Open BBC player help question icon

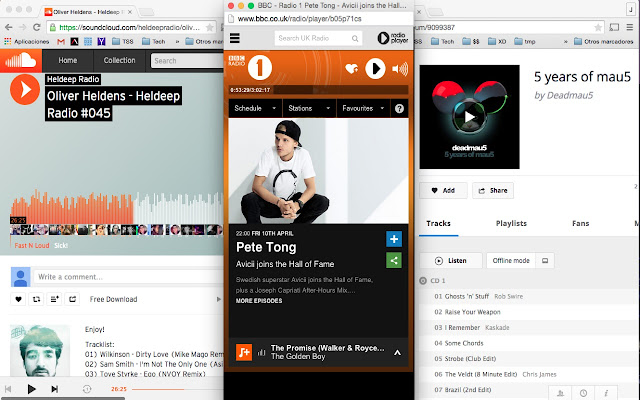(400, 109)
